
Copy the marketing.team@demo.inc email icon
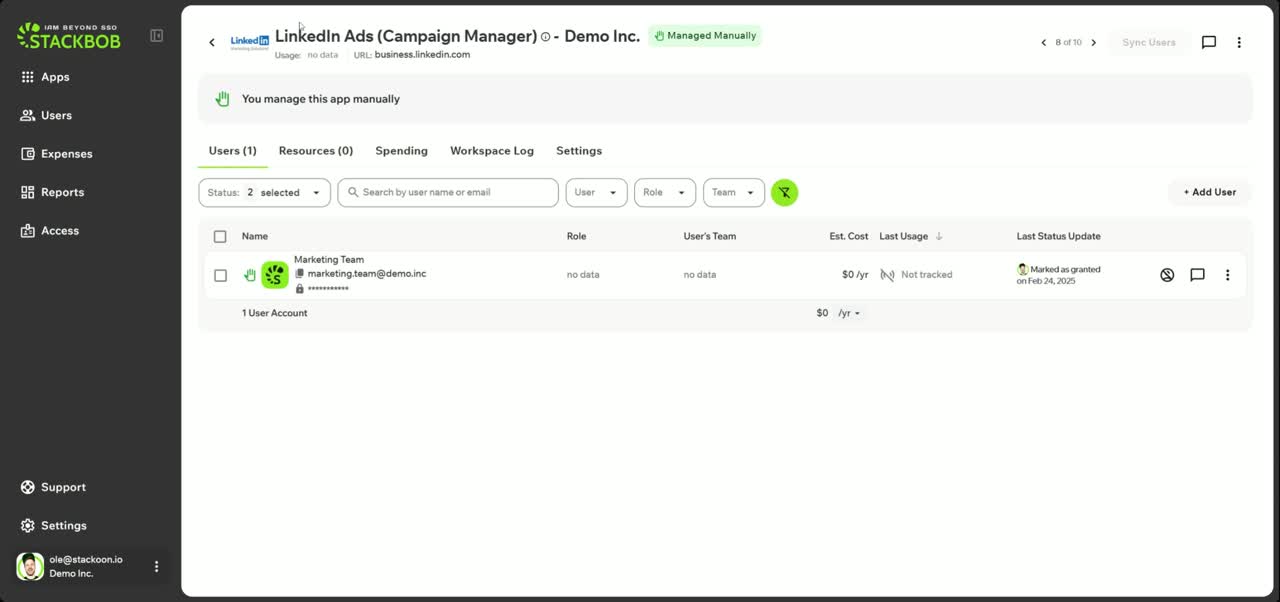[299, 274]
